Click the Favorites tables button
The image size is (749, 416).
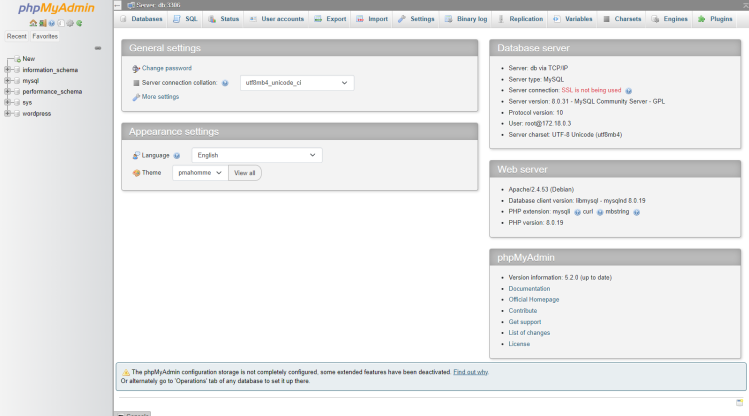[45, 36]
